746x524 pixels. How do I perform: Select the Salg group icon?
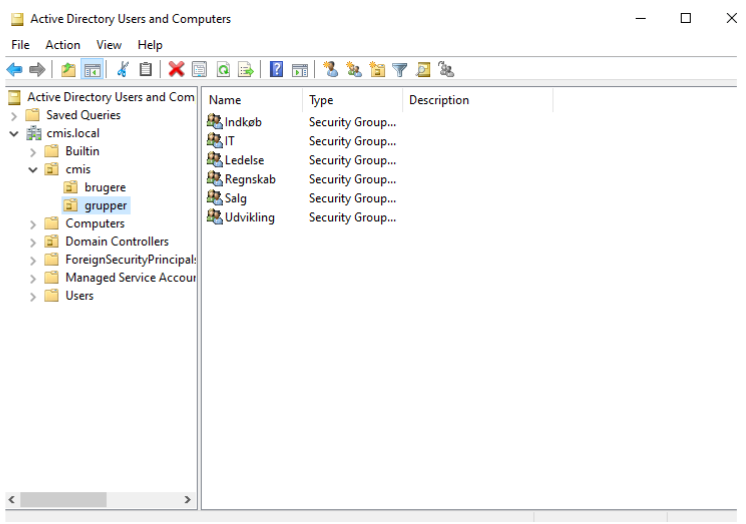coord(215,198)
